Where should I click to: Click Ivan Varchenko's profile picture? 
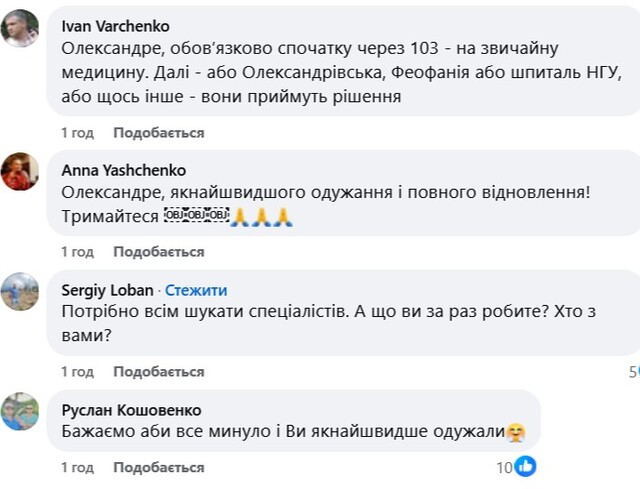[x=20, y=29]
